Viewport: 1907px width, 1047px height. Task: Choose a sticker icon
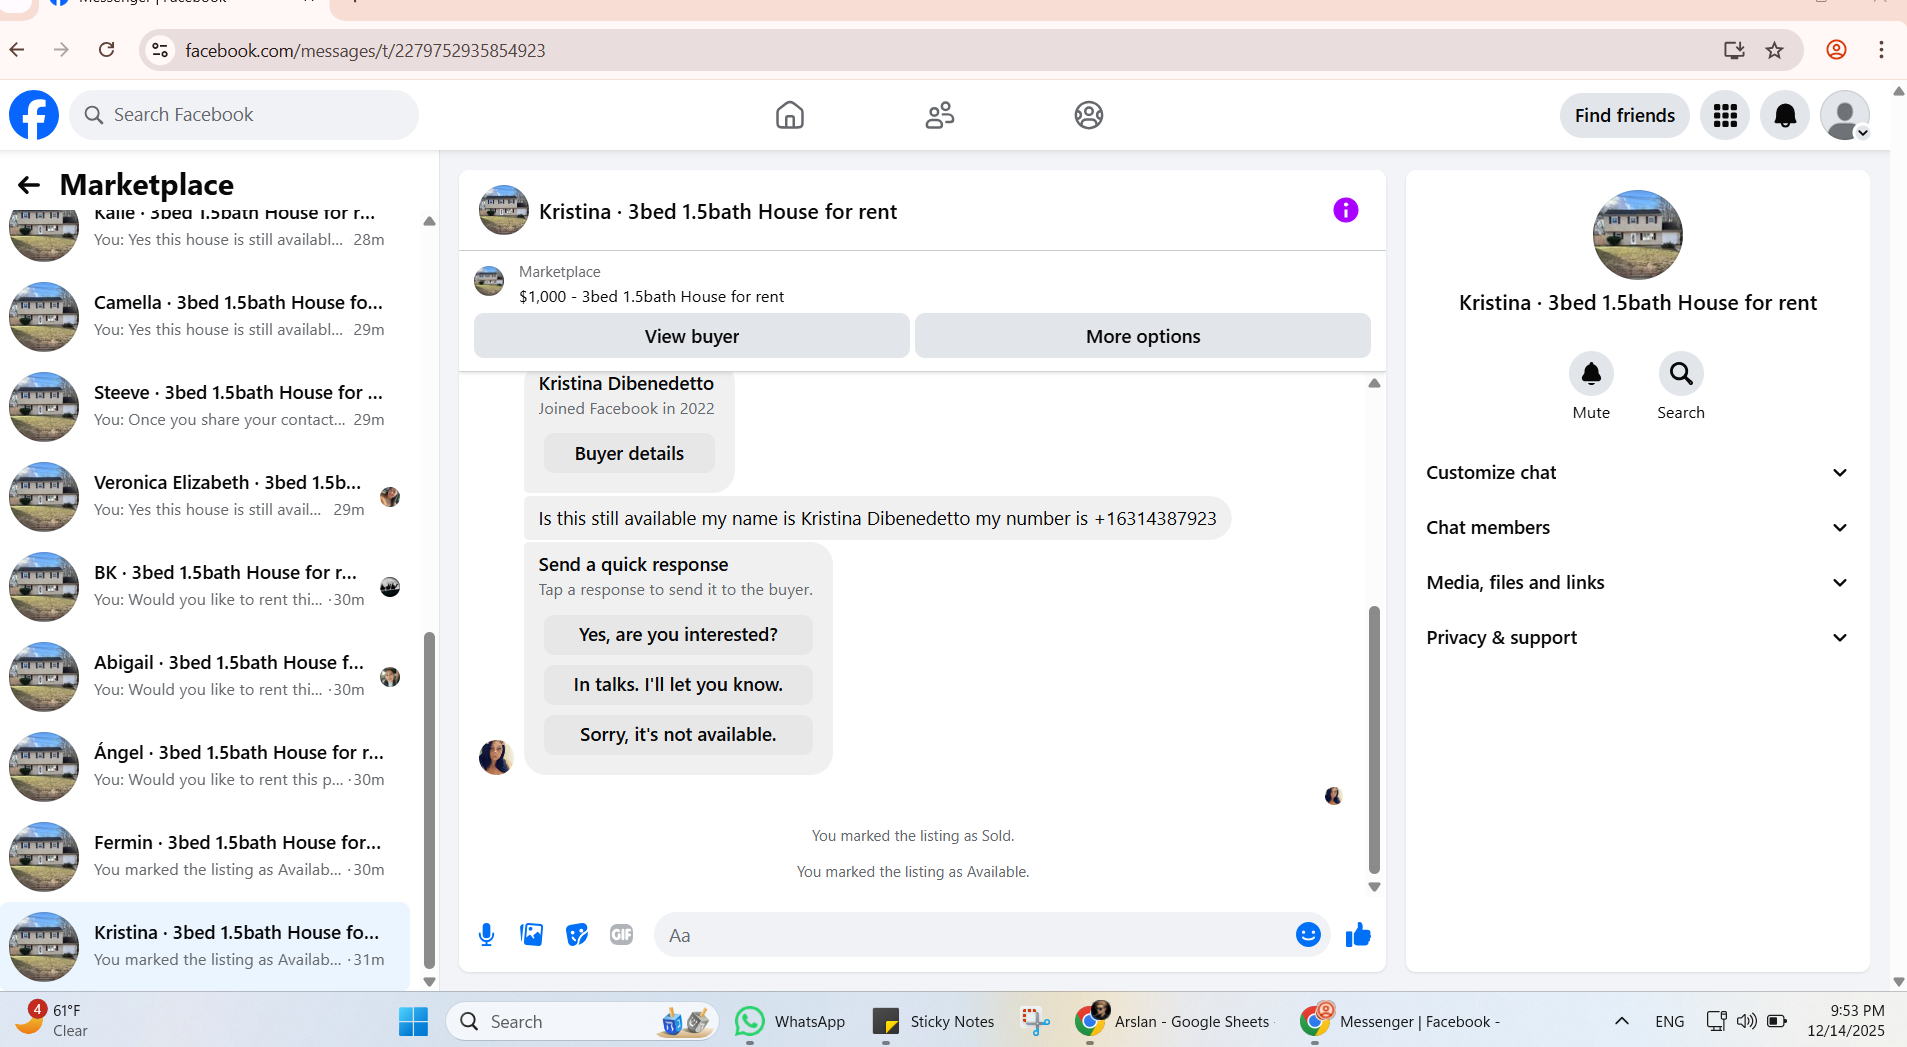(577, 935)
